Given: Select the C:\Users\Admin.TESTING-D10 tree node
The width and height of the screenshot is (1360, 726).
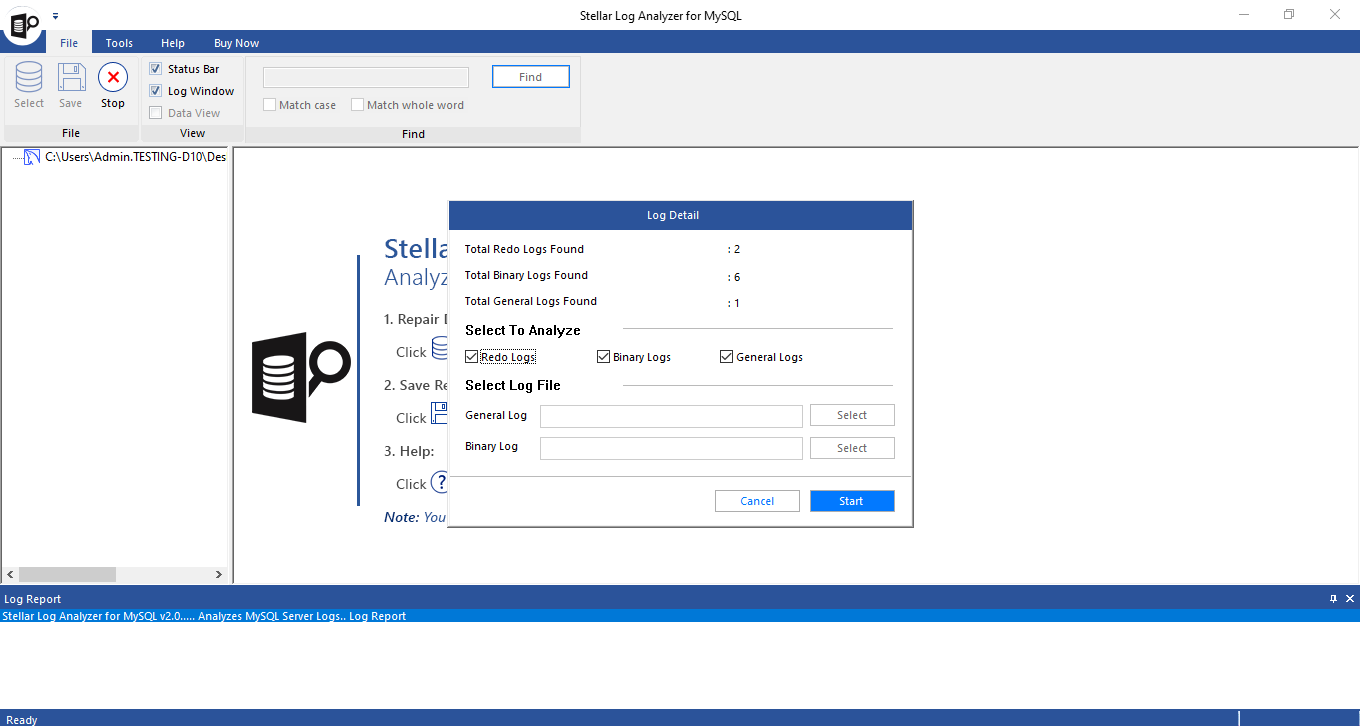Looking at the screenshot, I should (x=135, y=157).
